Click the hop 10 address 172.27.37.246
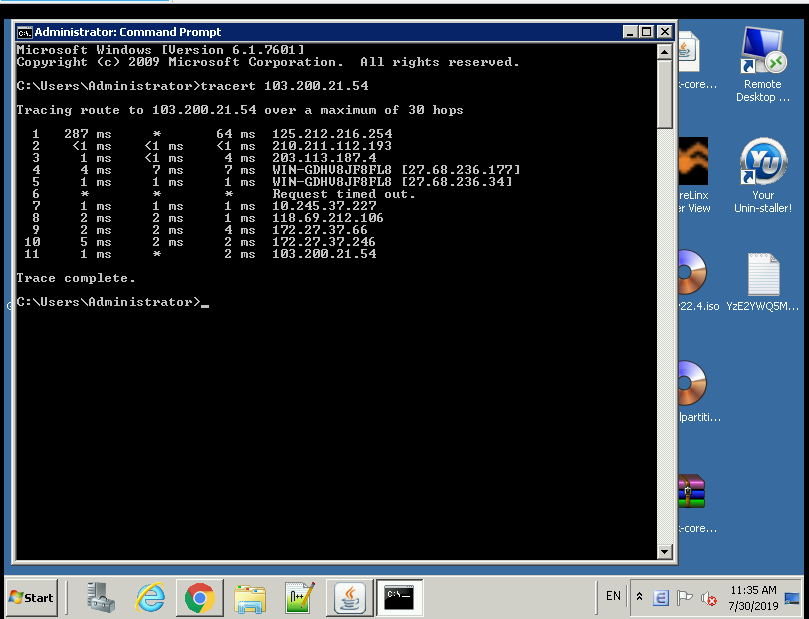The width and height of the screenshot is (809, 619). click(x=324, y=242)
